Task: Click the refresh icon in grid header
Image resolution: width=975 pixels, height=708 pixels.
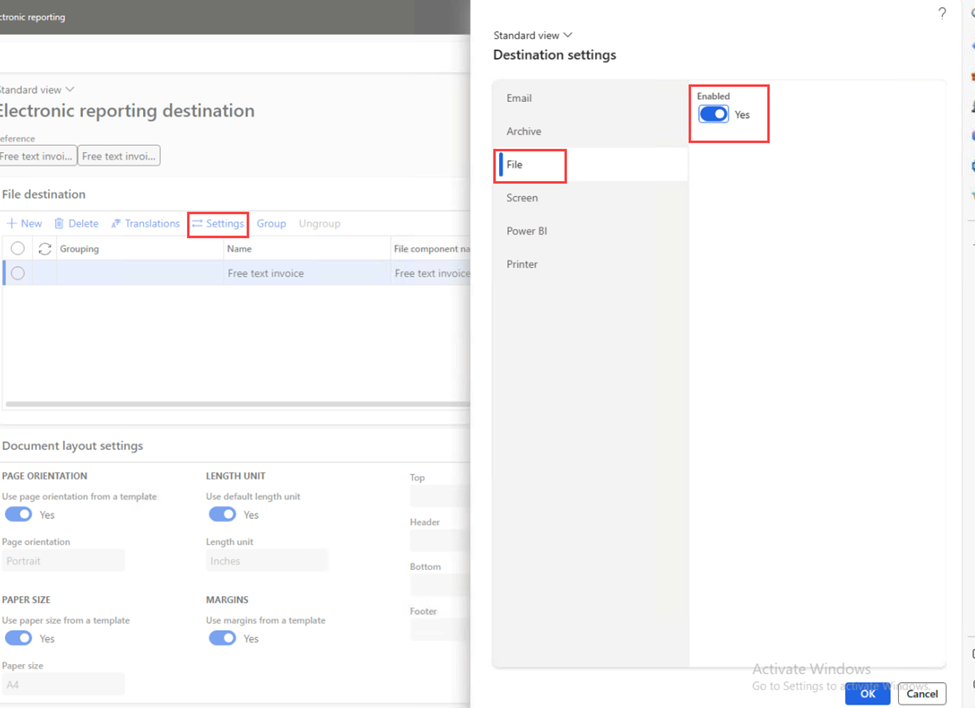Action: click(x=44, y=249)
